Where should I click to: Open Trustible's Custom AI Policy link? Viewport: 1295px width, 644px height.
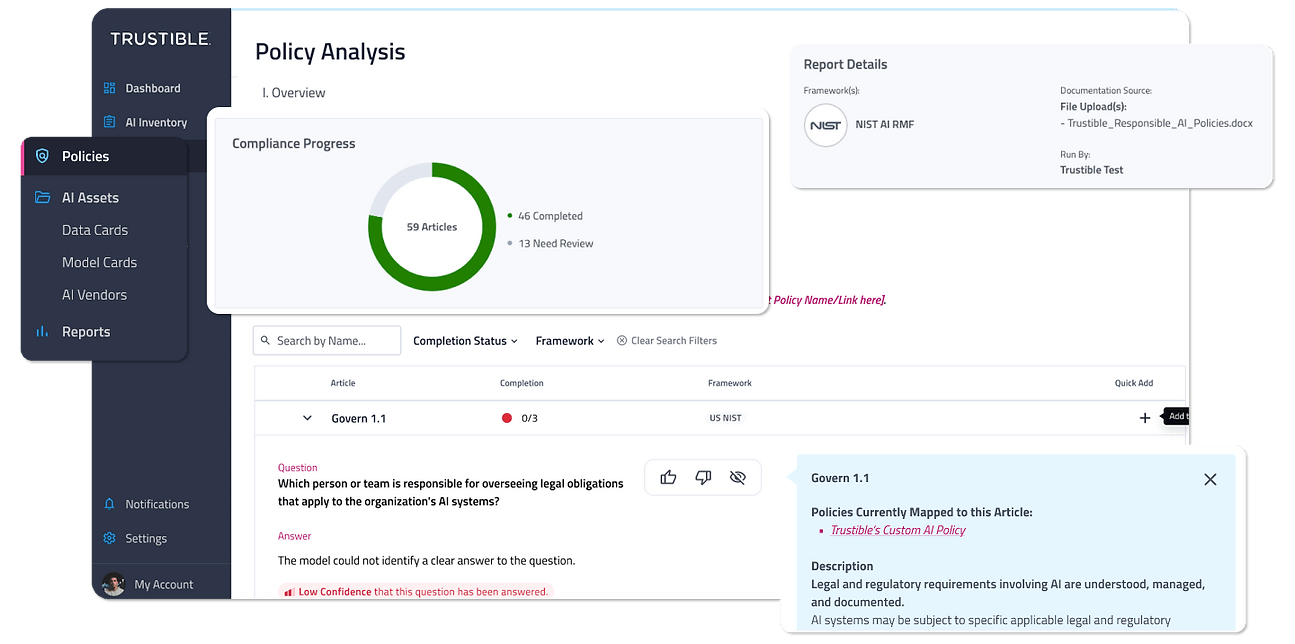click(x=898, y=530)
